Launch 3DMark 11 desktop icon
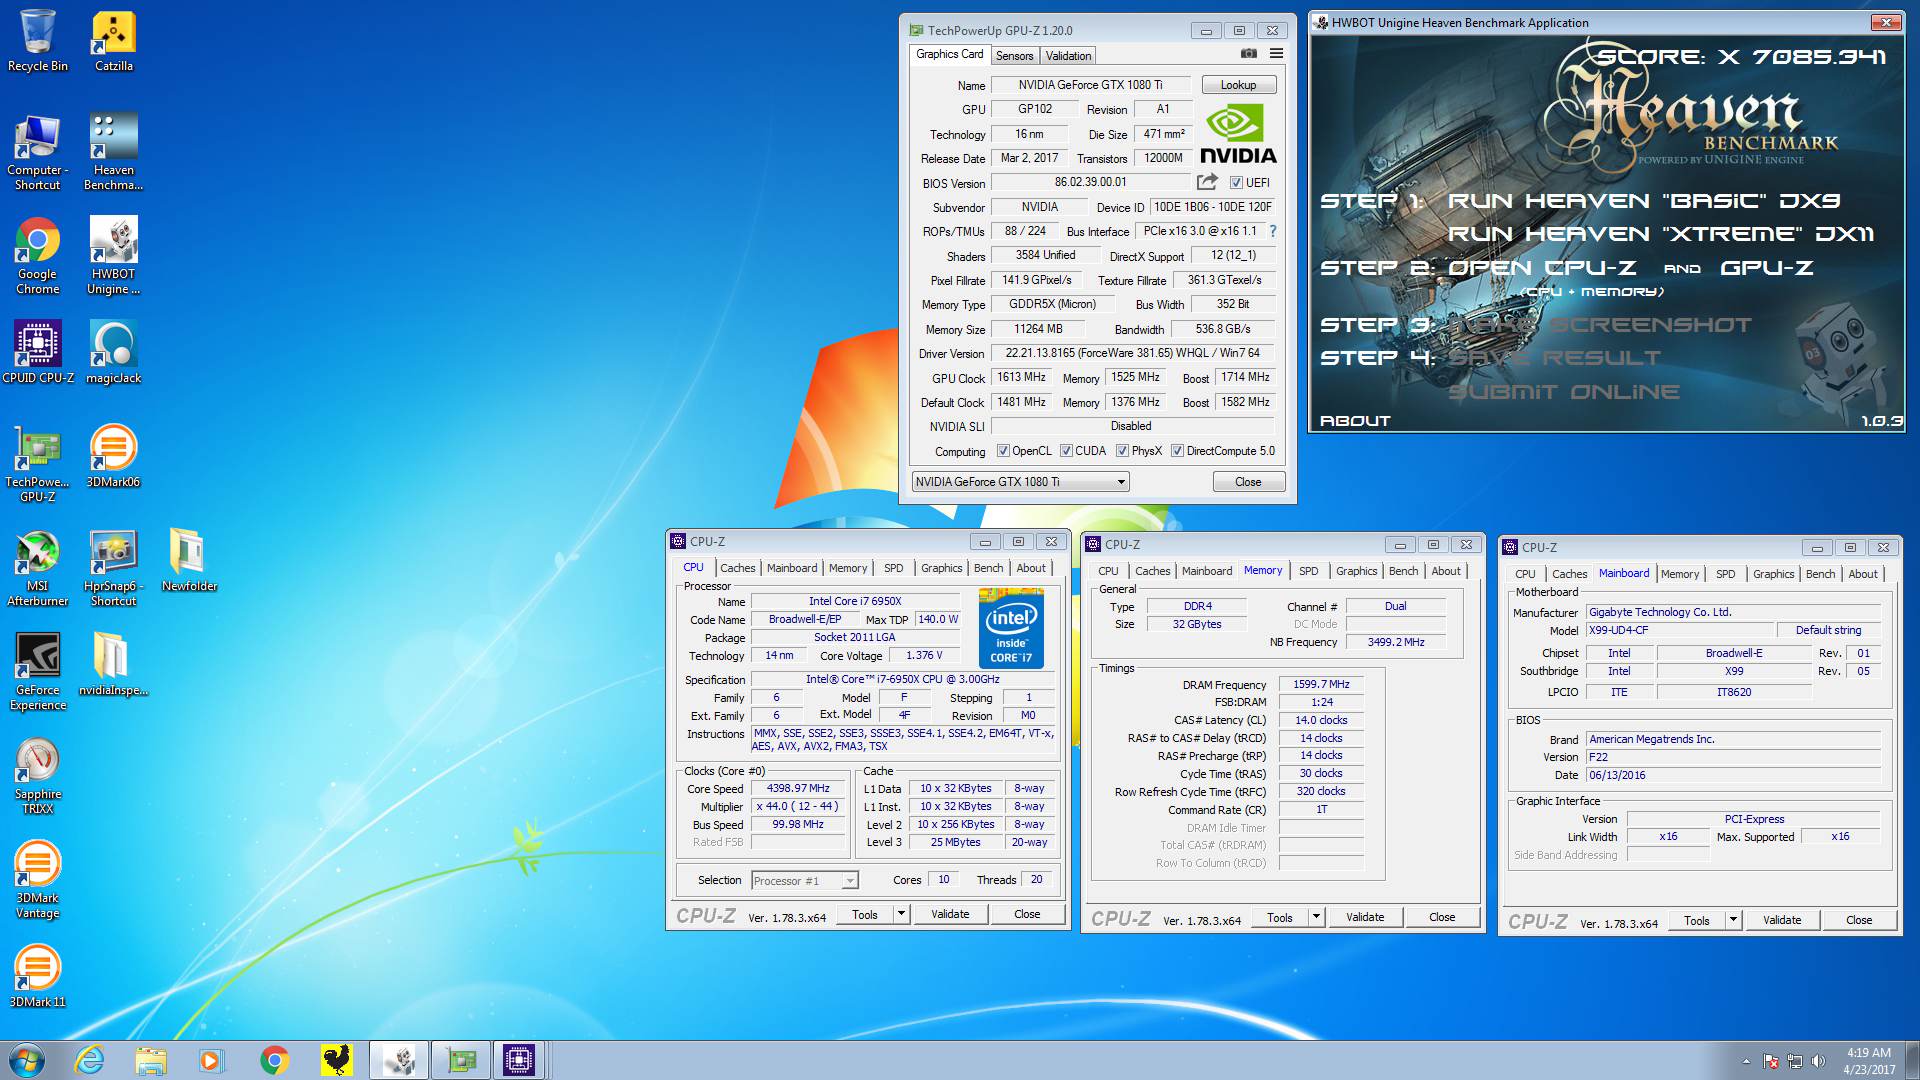Image resolution: width=1920 pixels, height=1080 pixels. (38, 976)
